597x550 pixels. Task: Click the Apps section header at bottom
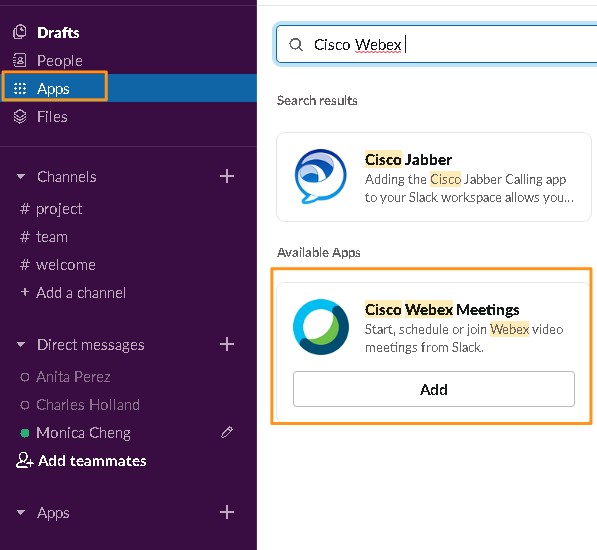pyautogui.click(x=53, y=513)
